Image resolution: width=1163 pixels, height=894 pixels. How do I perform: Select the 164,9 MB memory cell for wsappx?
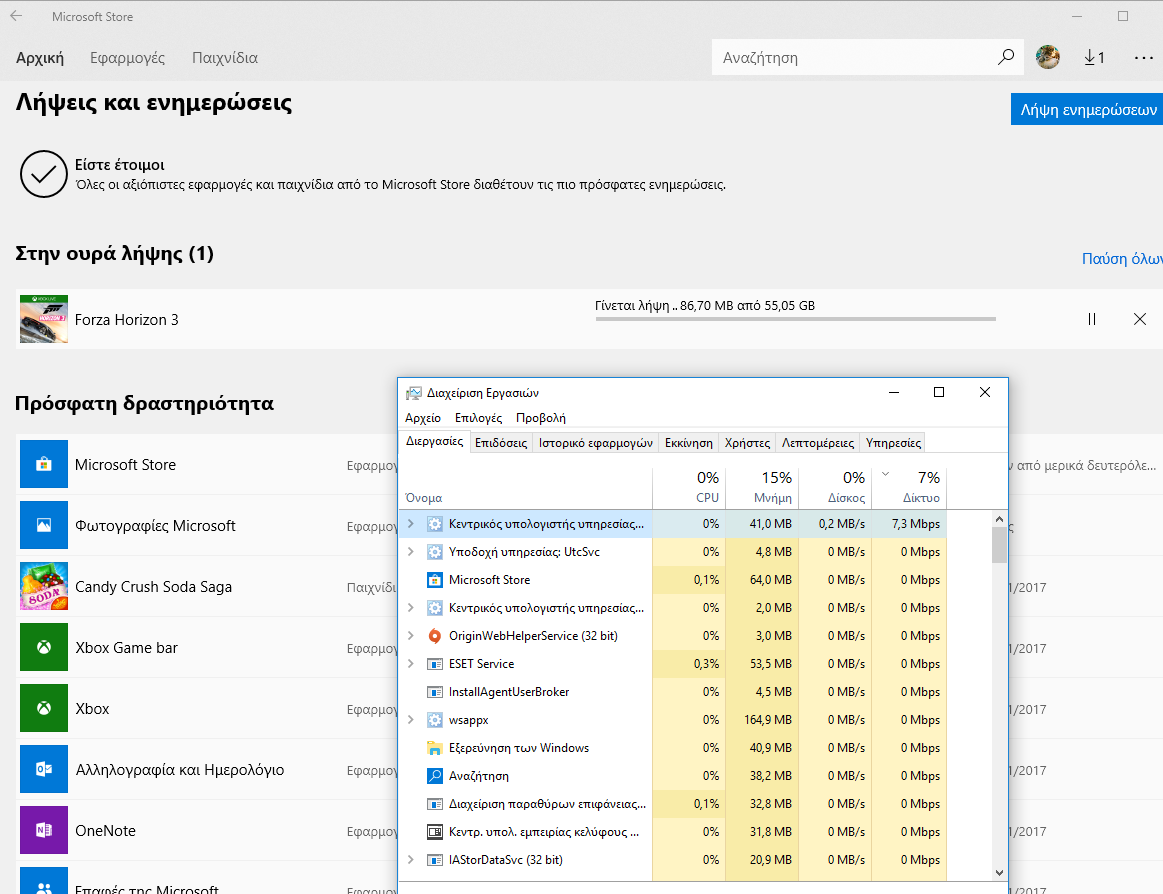[x=762, y=720]
